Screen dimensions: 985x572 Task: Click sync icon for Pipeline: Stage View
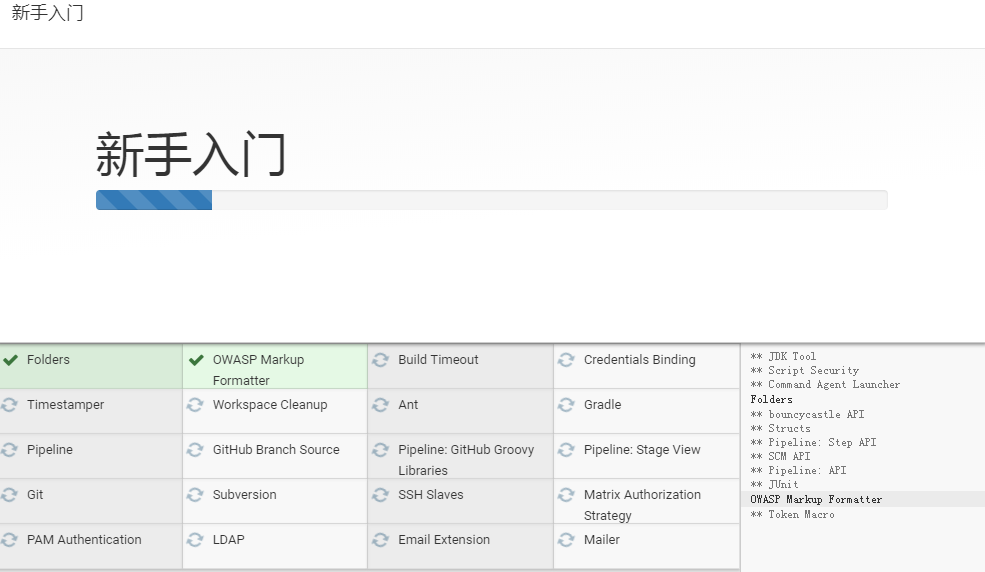(x=566, y=450)
